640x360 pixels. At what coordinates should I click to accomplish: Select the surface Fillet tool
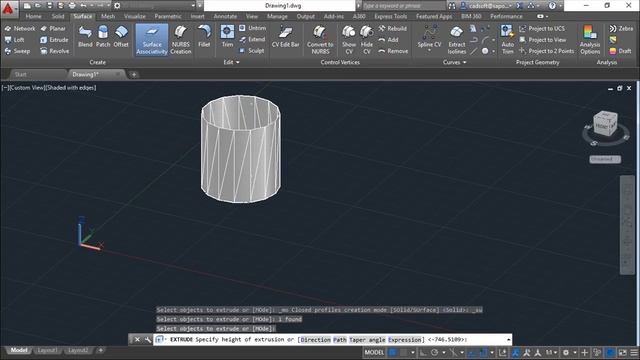[x=204, y=37]
